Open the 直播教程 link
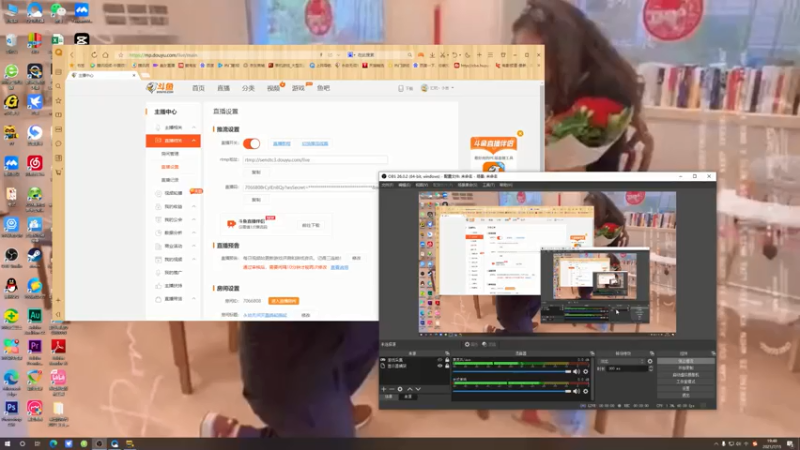This screenshot has width=800, height=450. 281,144
